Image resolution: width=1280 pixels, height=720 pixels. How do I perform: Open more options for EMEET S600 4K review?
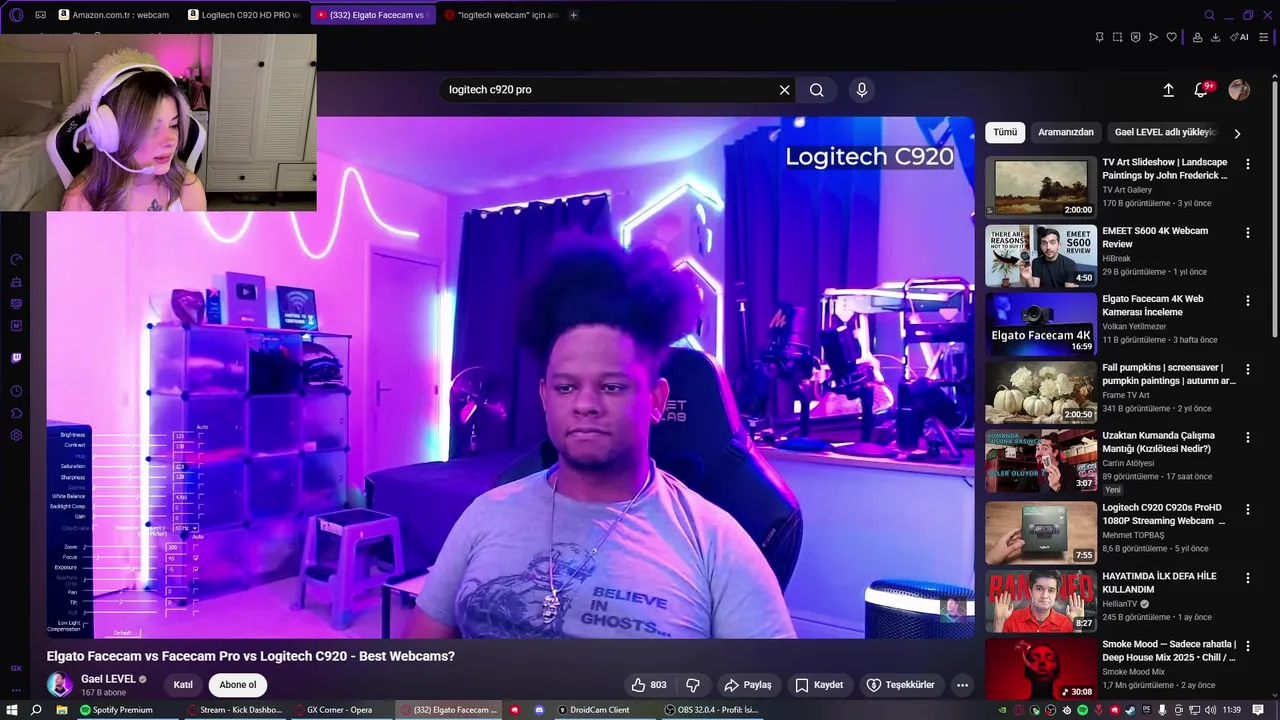click(1247, 233)
